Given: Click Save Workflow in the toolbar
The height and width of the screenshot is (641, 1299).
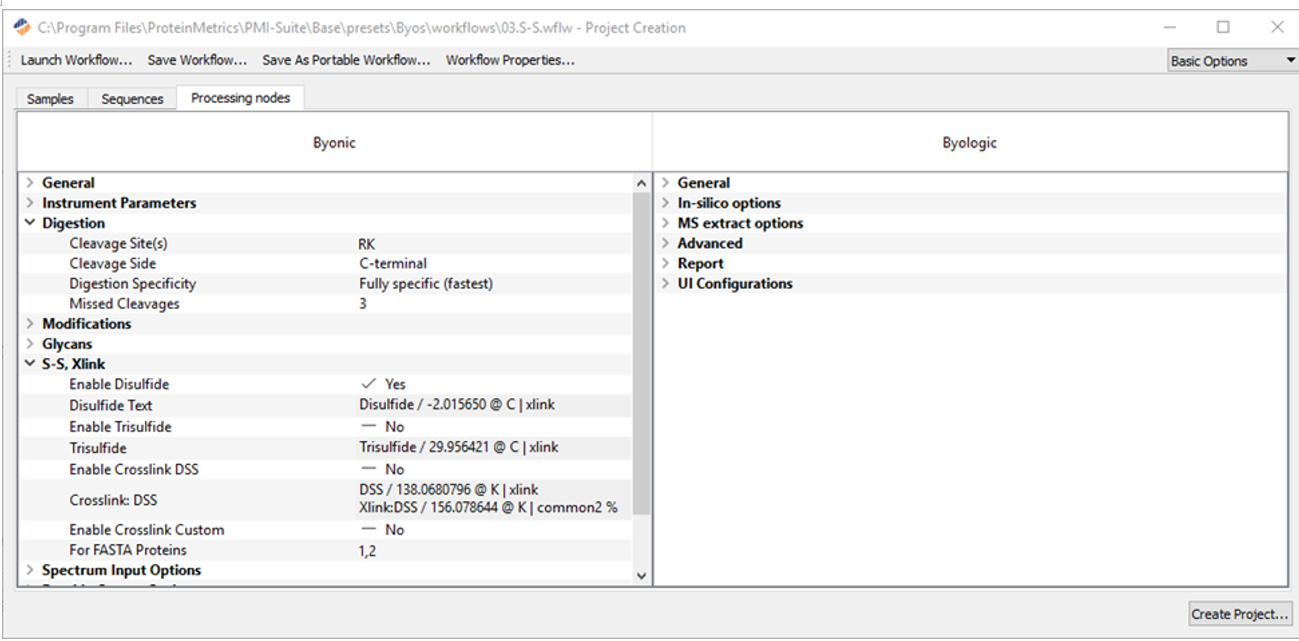Looking at the screenshot, I should click(x=197, y=60).
